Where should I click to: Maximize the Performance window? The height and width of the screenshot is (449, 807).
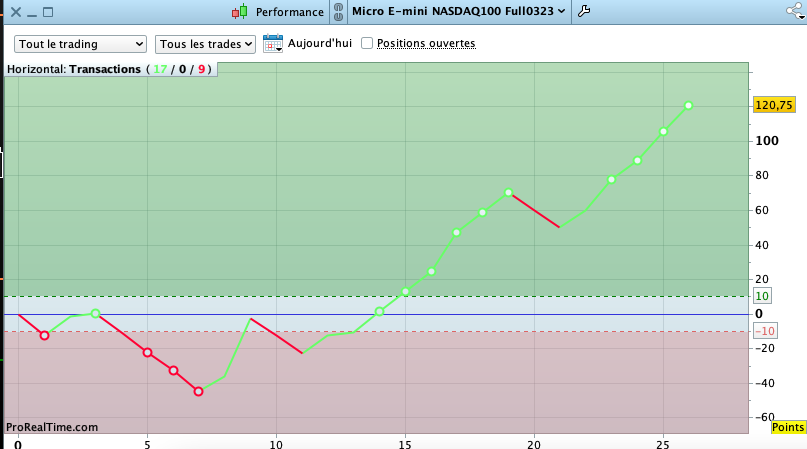pos(48,12)
